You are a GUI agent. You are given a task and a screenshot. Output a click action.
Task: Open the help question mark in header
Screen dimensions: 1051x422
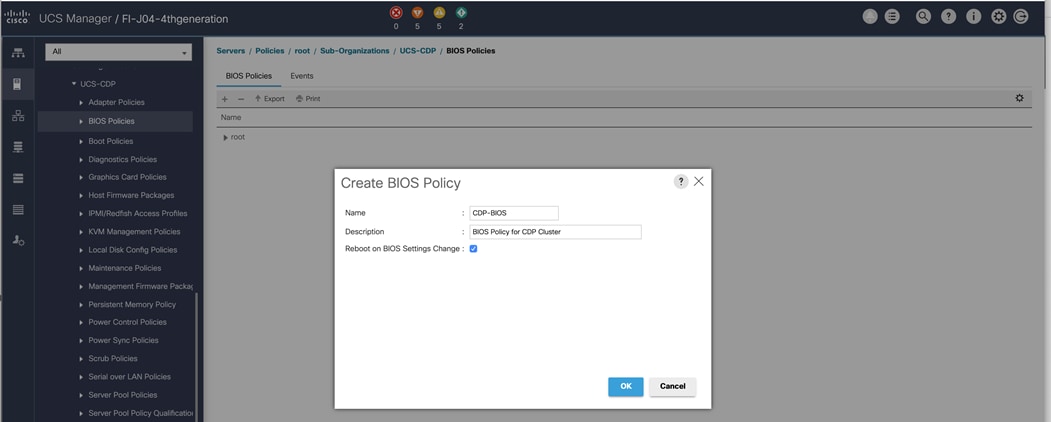948,17
